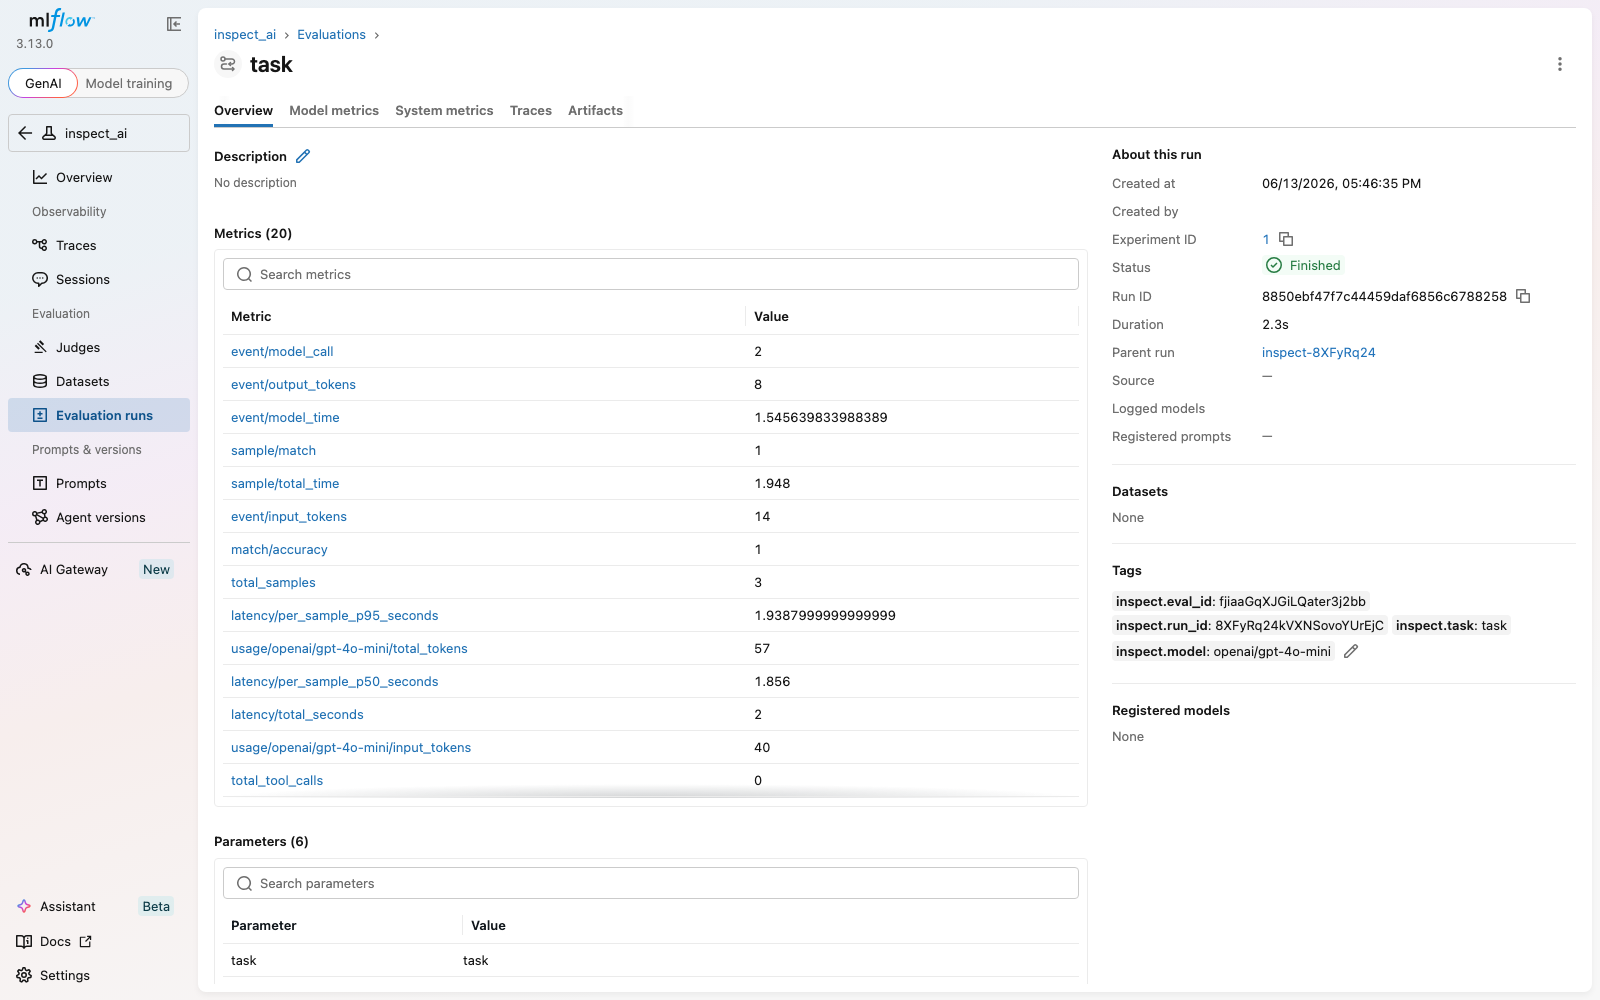Open the event/input_tokens metric
The height and width of the screenshot is (1000, 1600).
coord(289,516)
